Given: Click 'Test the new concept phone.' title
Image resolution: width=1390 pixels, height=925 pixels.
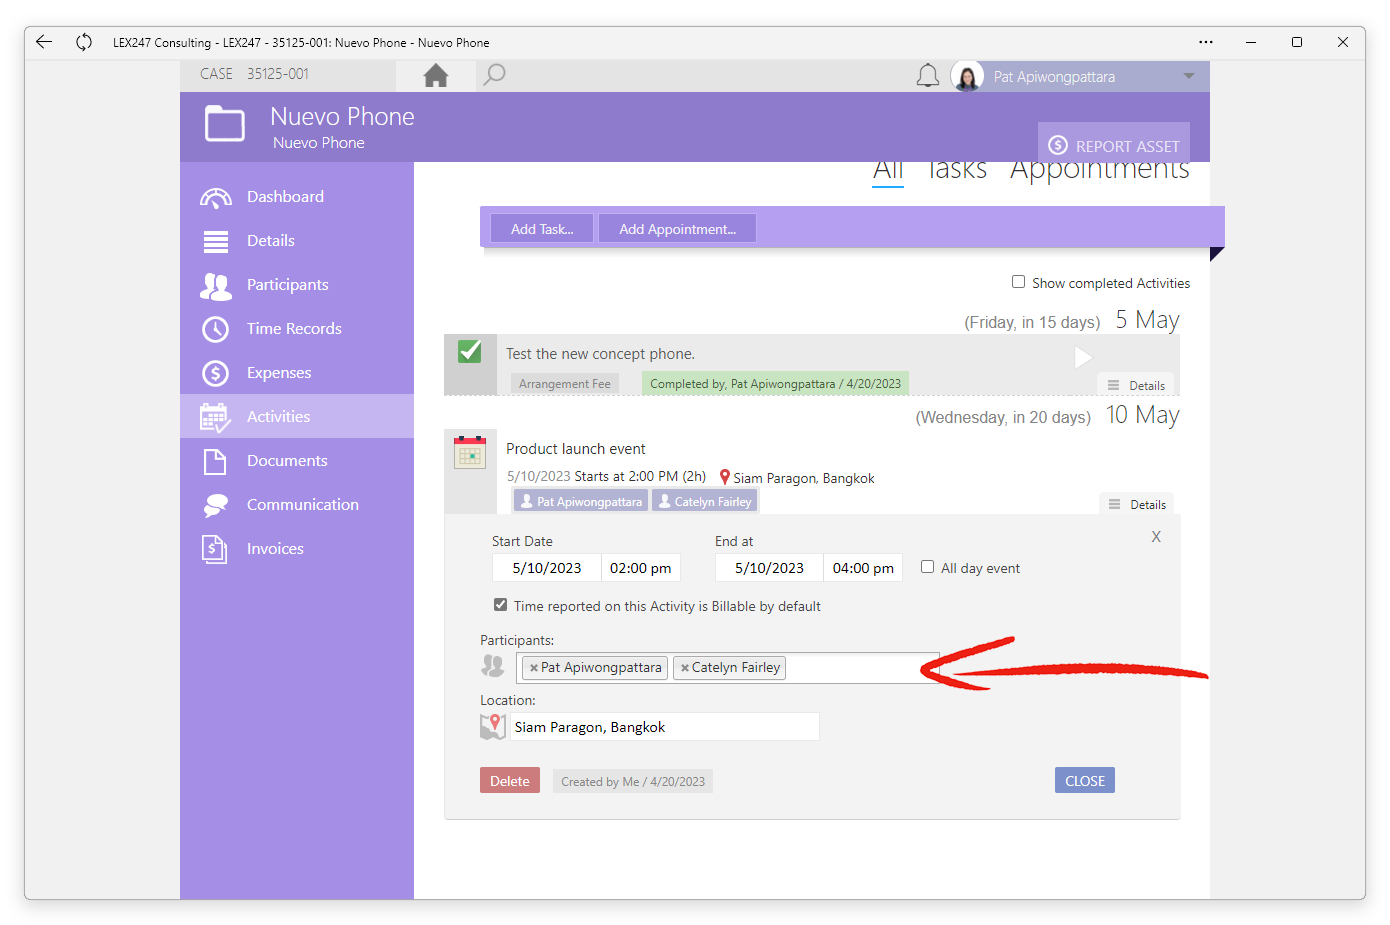Looking at the screenshot, I should [600, 354].
